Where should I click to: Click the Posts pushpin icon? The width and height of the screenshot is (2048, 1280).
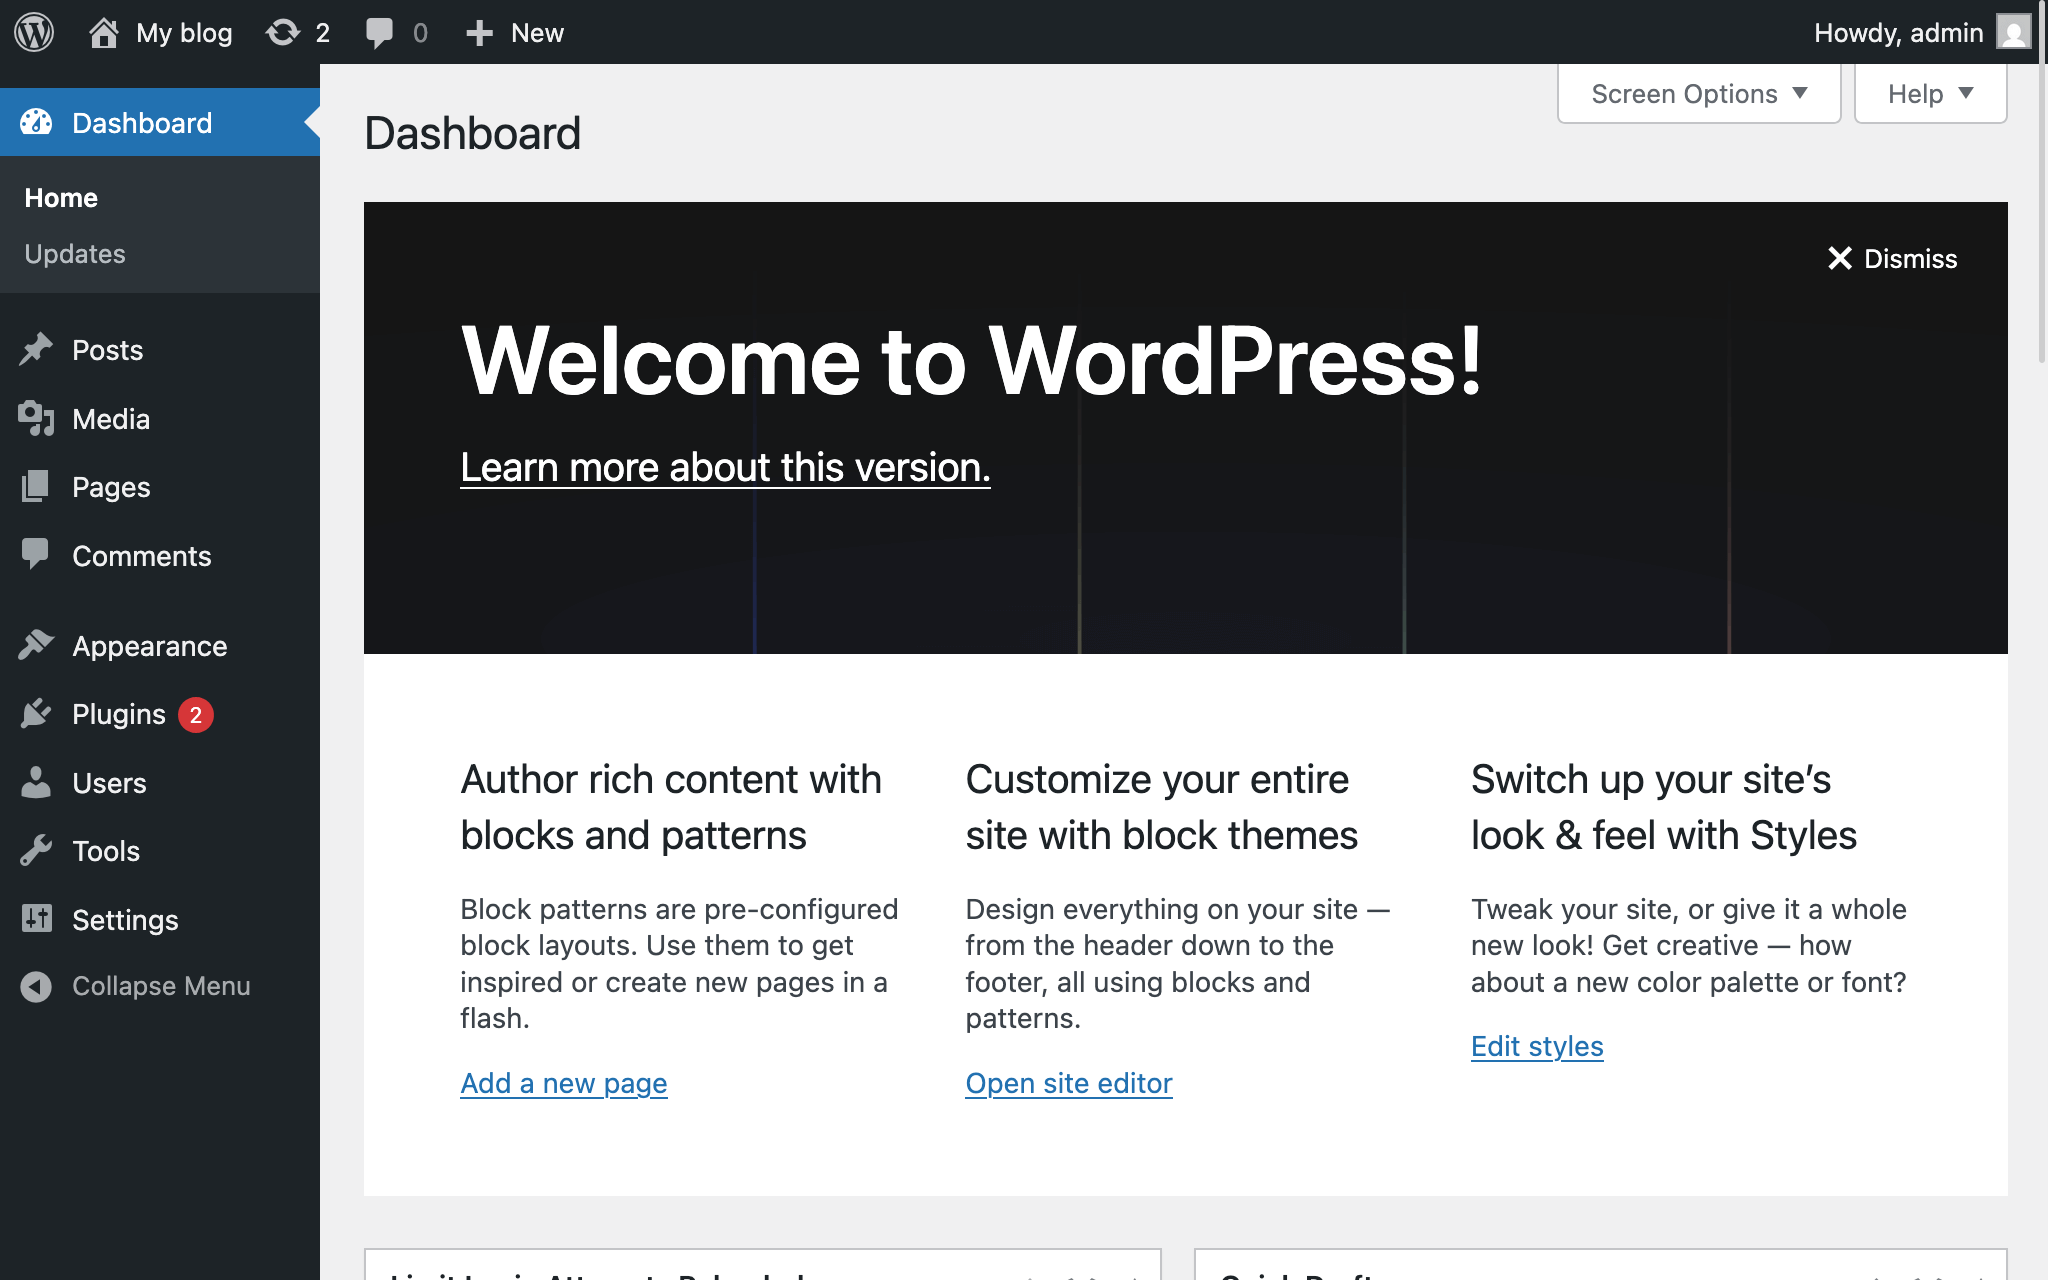tap(36, 350)
